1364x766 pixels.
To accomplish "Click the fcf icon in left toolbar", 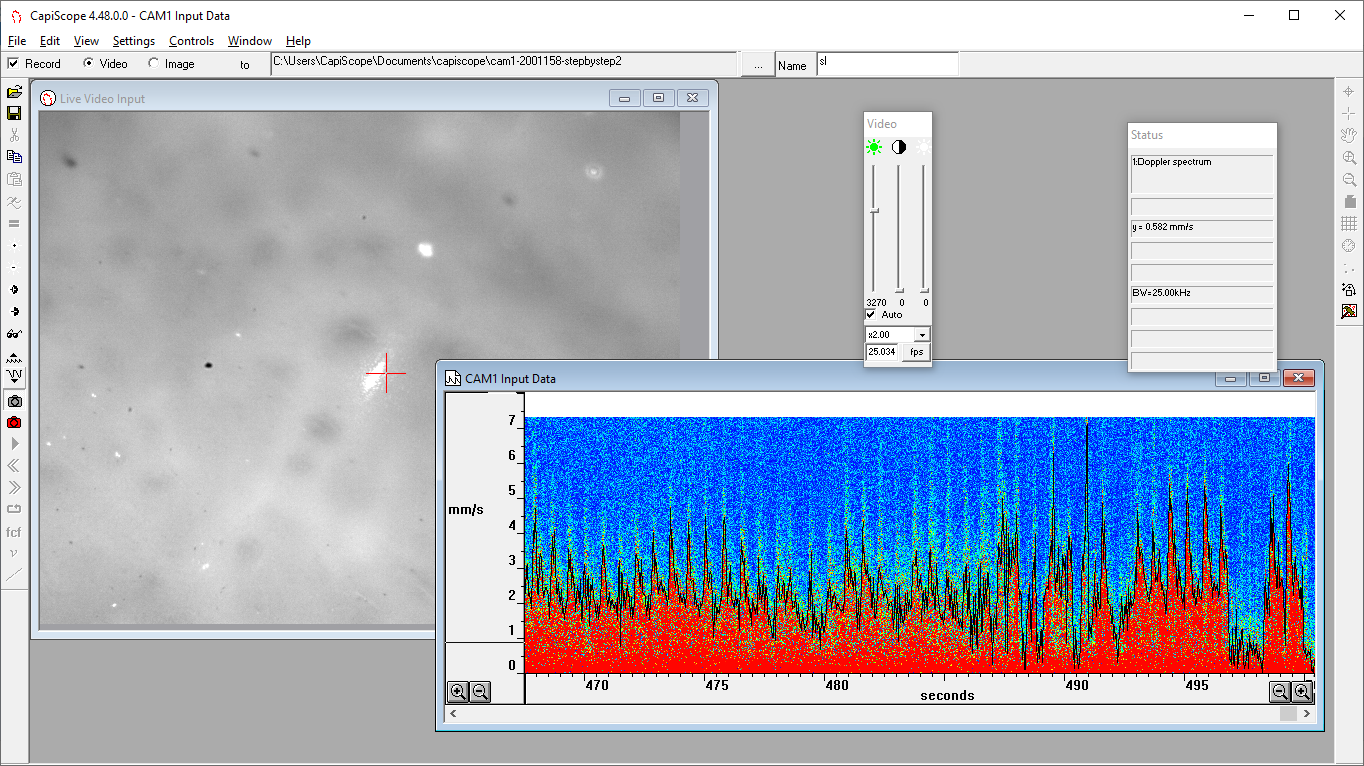I will point(14,531).
